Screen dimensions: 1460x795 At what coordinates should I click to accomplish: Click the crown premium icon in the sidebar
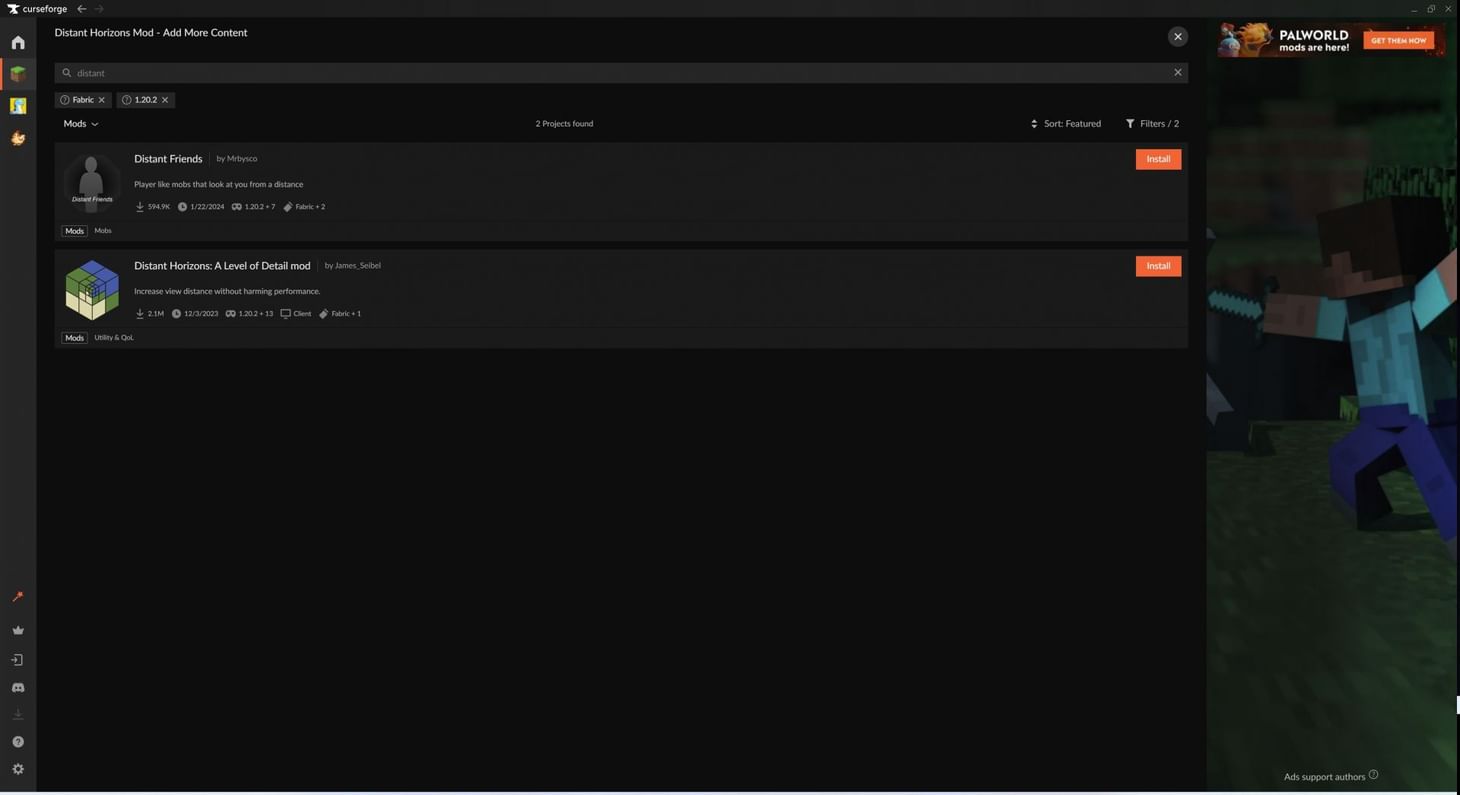[x=18, y=630]
